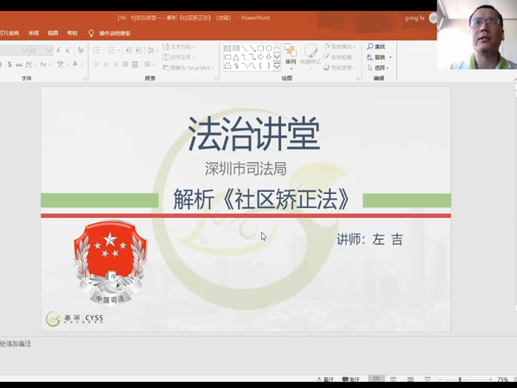517x388 pixels.
Task: Open the 排列 Arrange menu
Action: pyautogui.click(x=291, y=57)
